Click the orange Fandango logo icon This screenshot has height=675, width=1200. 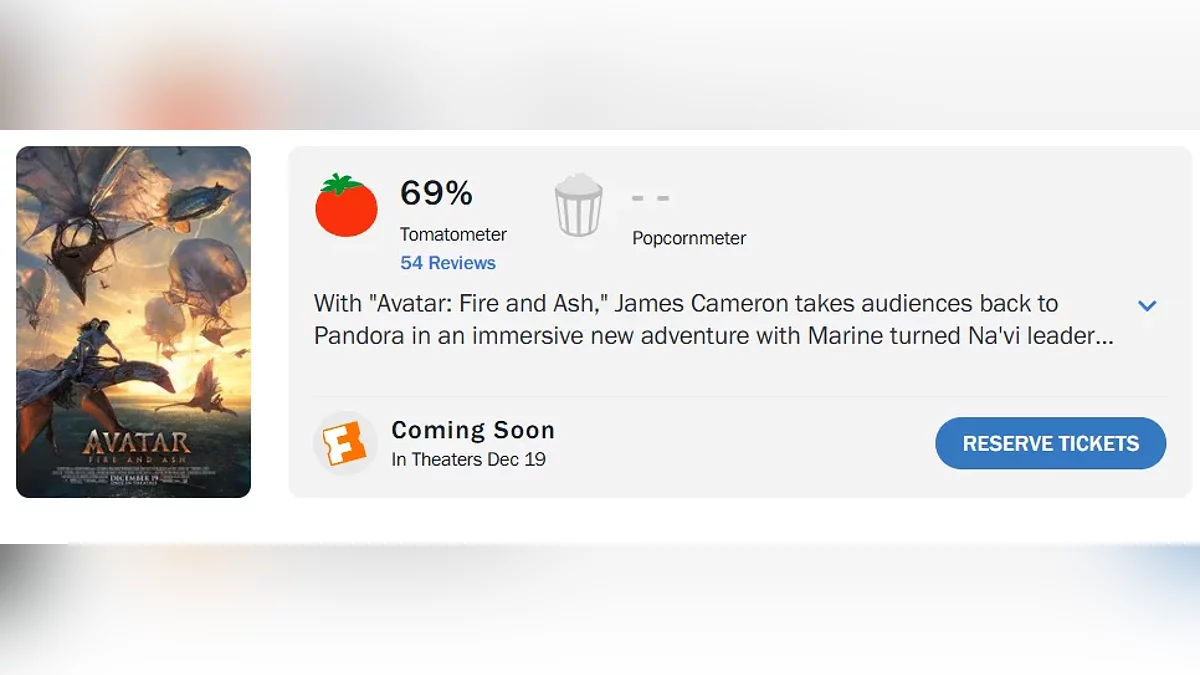pyautogui.click(x=346, y=443)
